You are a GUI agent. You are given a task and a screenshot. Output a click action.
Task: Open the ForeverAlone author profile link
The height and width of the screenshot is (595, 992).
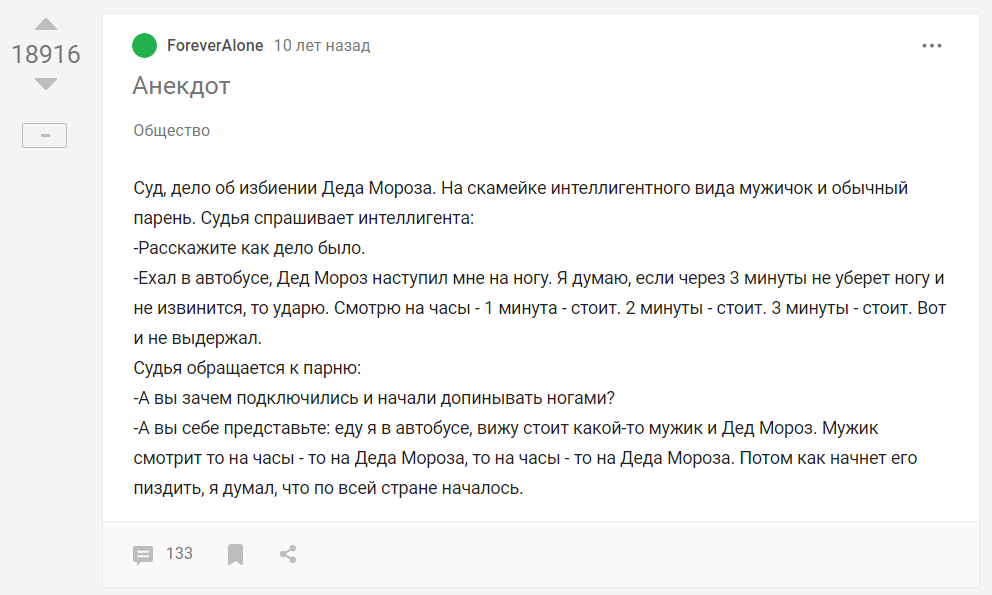point(215,46)
